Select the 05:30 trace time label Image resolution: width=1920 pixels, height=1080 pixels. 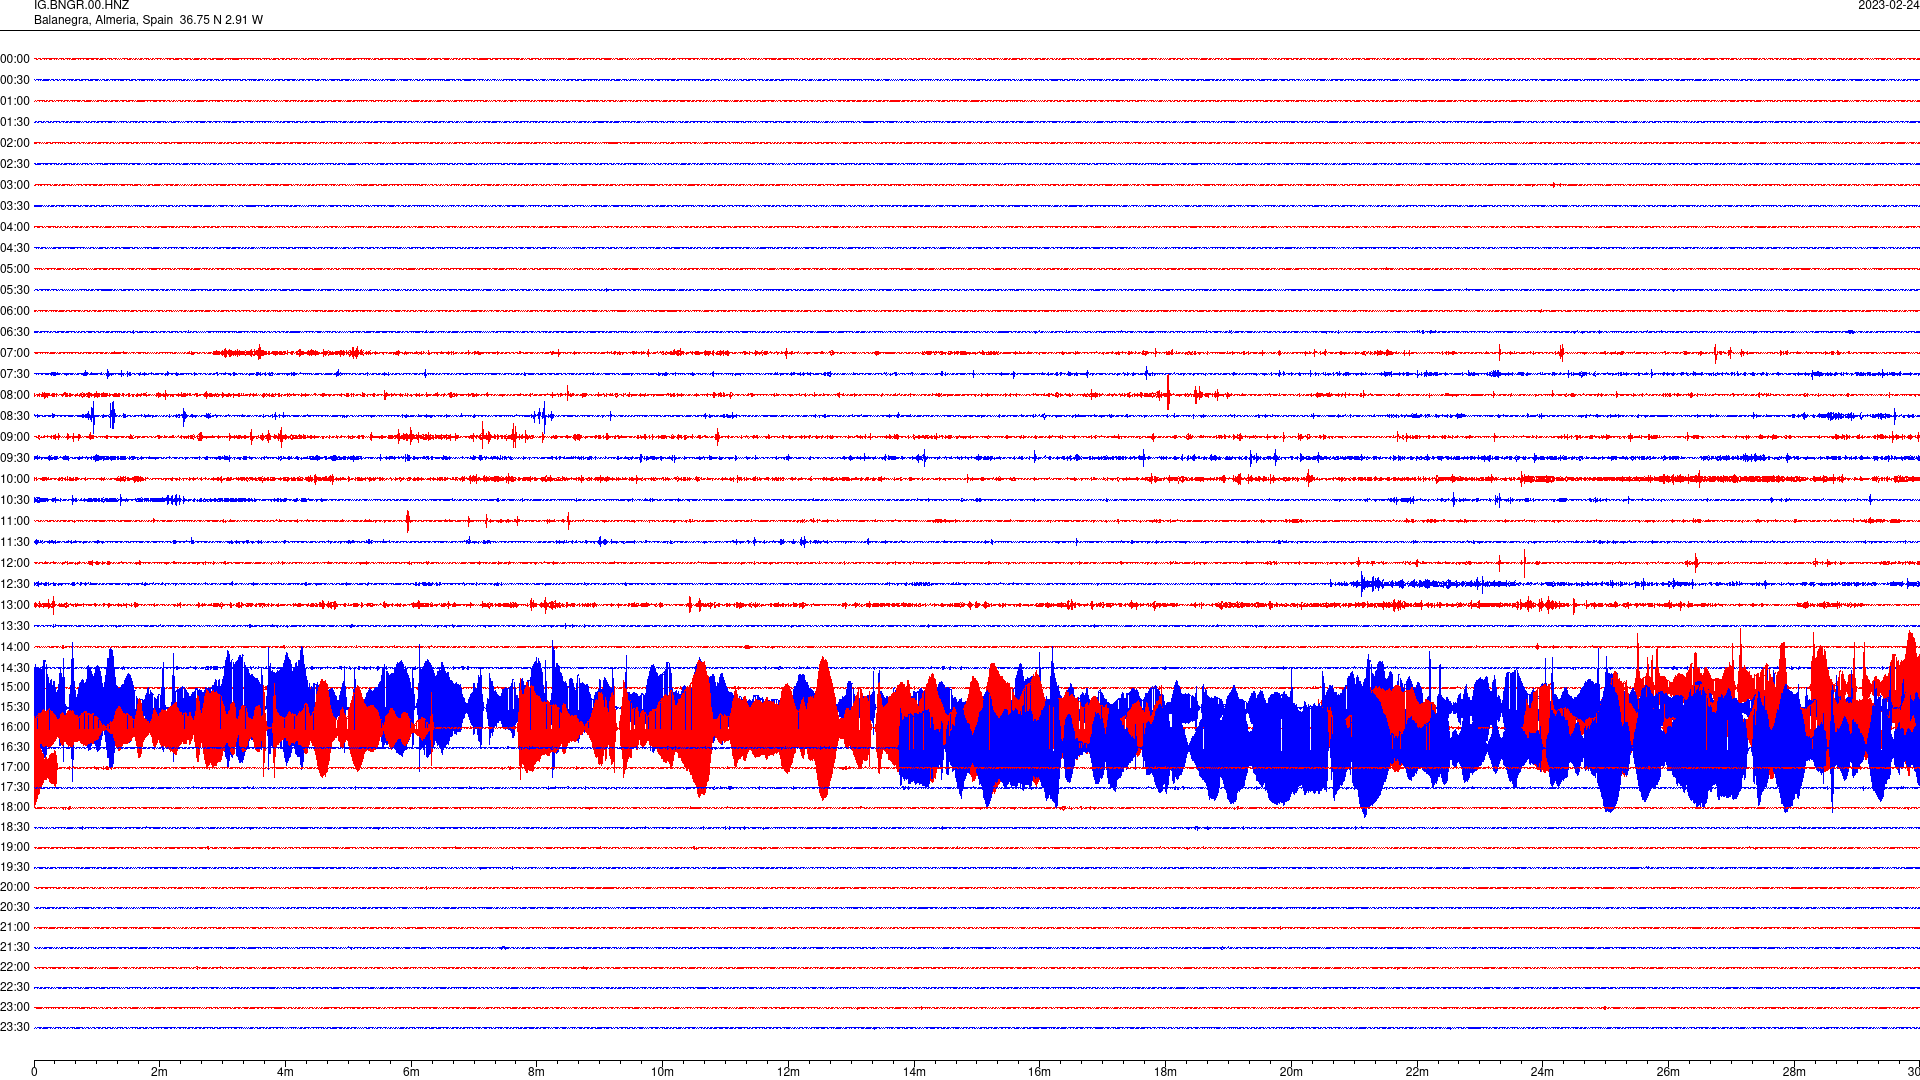pos(15,290)
